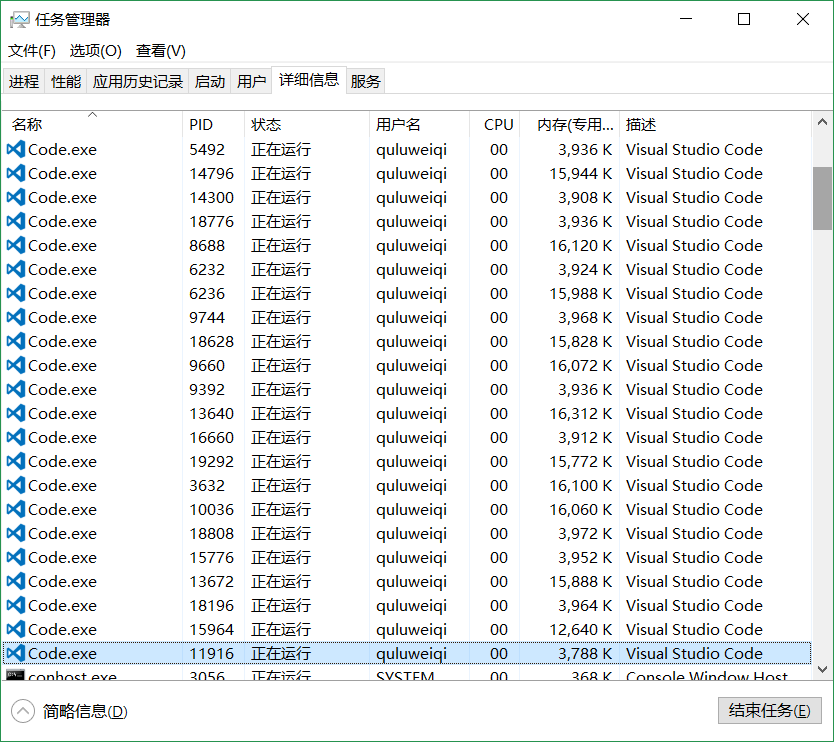Click the Task Manager icon in the title bar
Viewport: 834px width, 742px height.
22,18
